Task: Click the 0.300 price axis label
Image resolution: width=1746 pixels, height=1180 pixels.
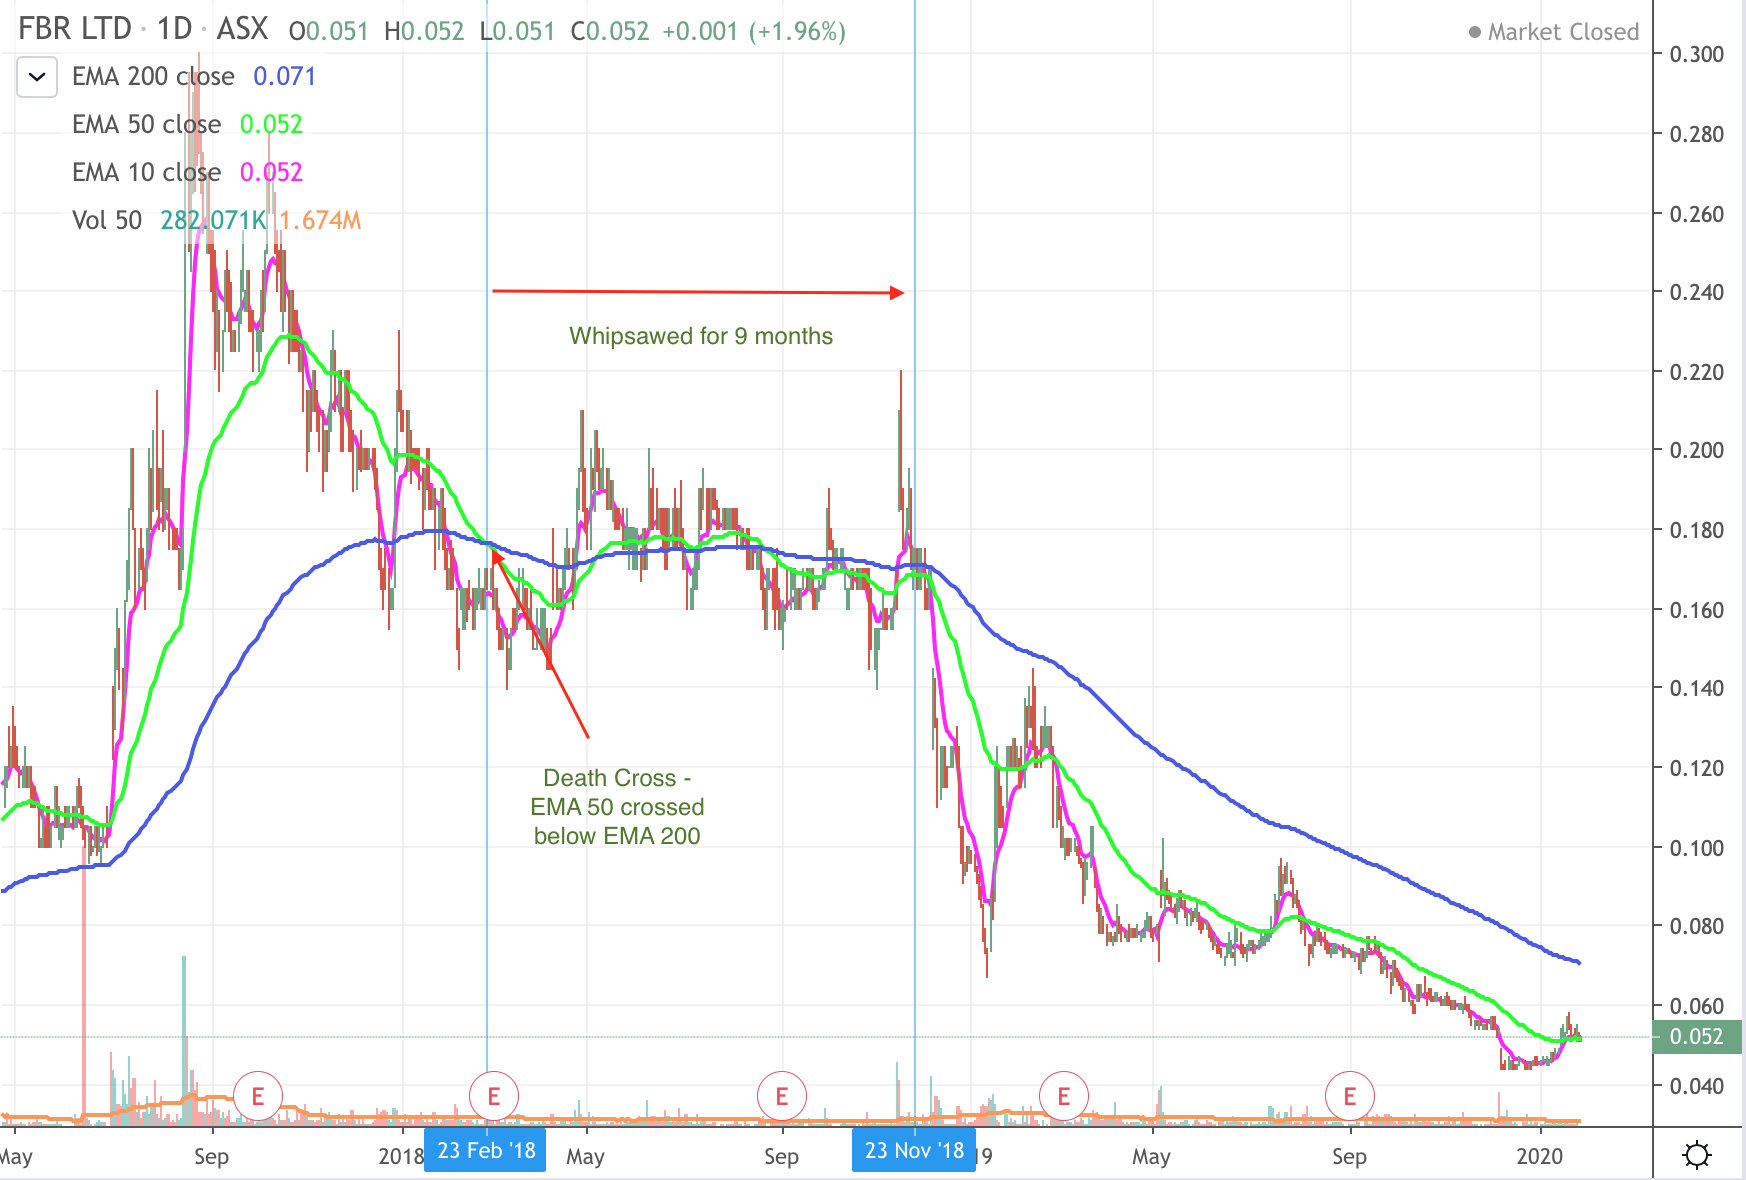Action: pyautogui.click(x=1697, y=54)
